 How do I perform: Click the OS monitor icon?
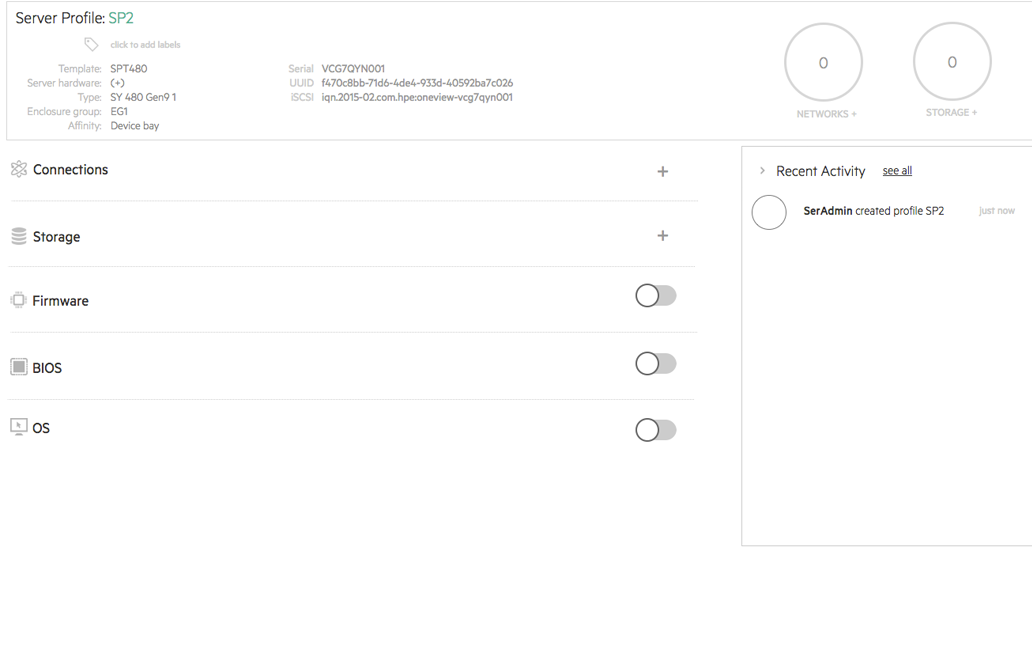point(18,427)
